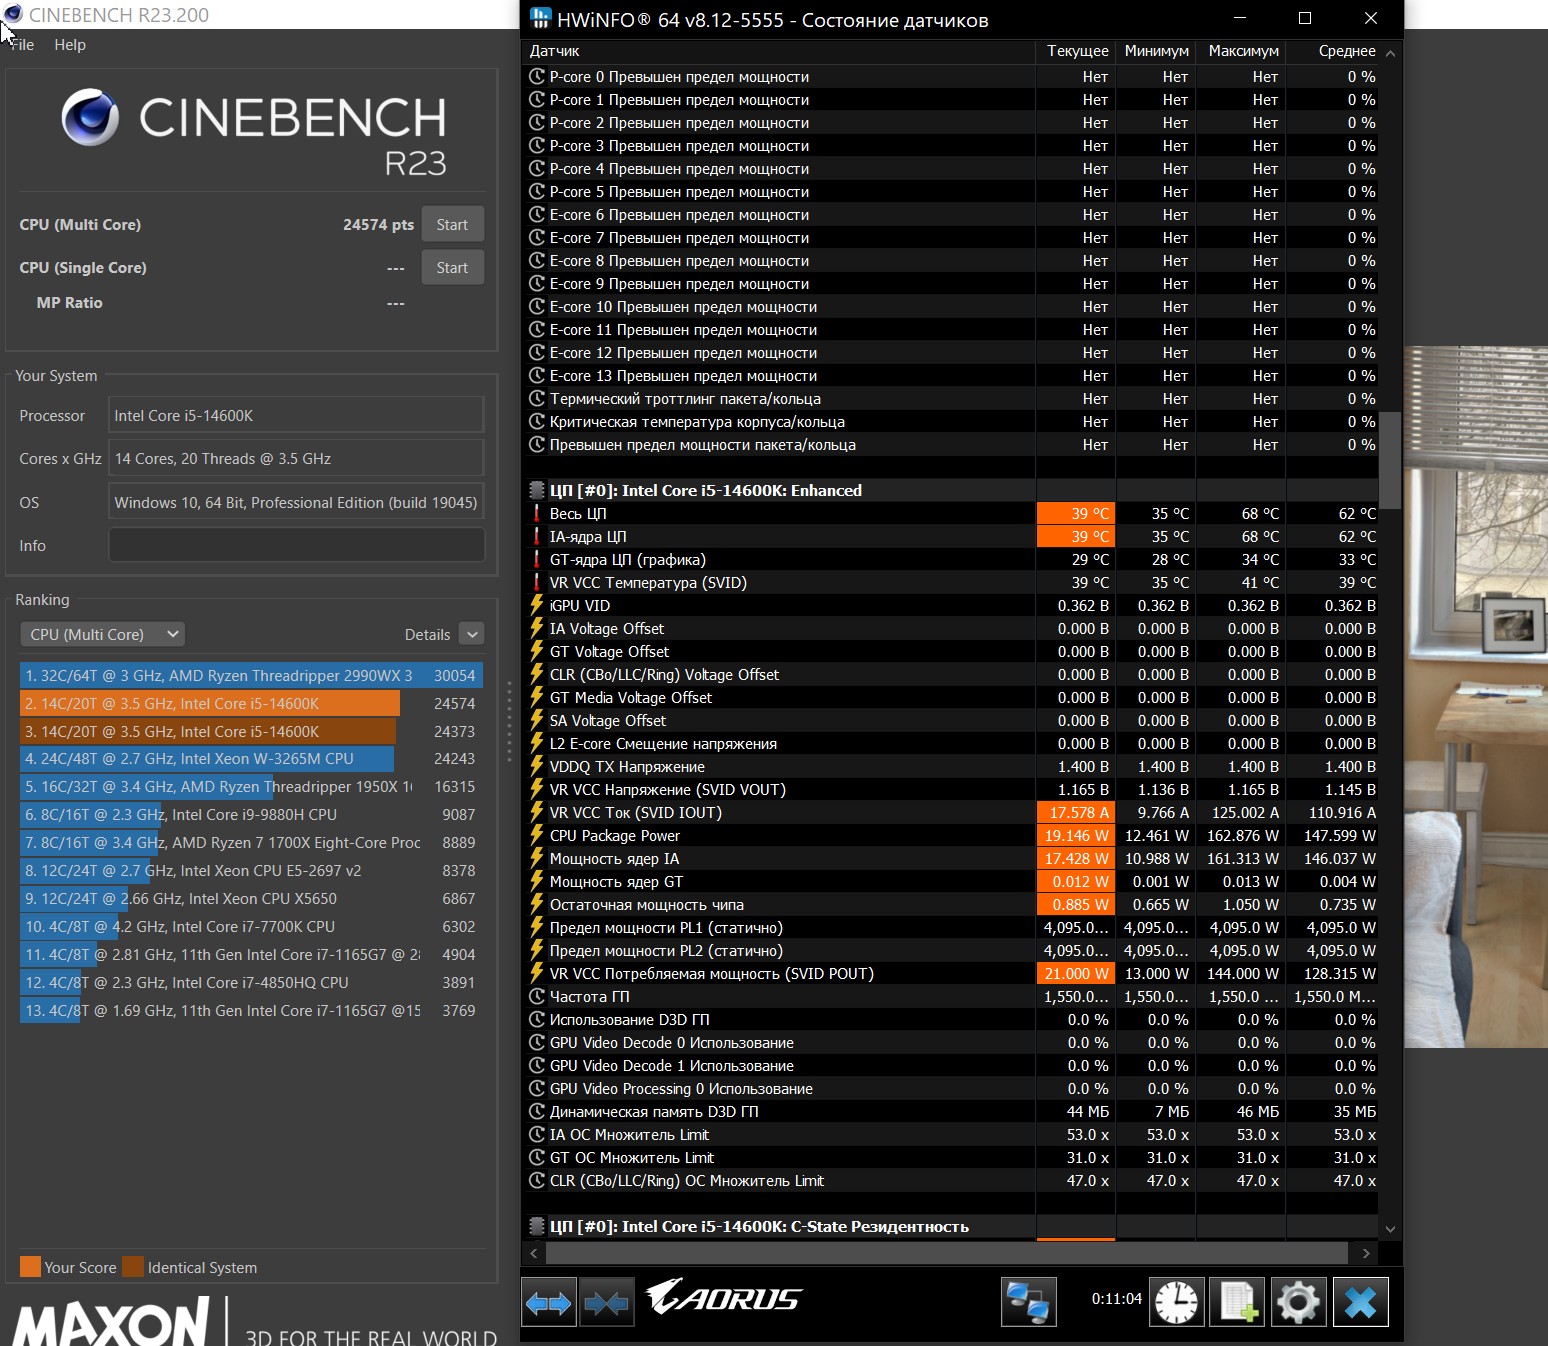
Task: Close the sensors panel with the blue X
Action: tap(1360, 1303)
